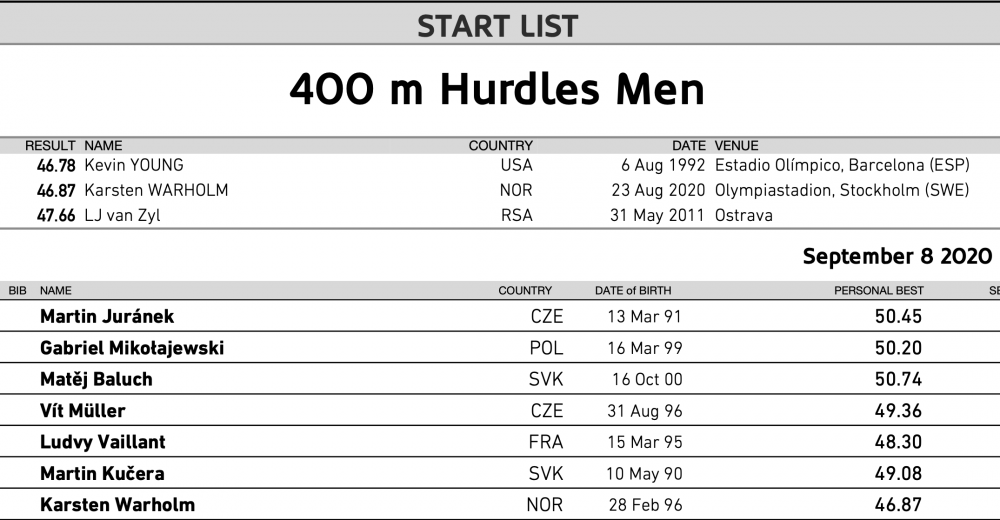The width and height of the screenshot is (1000, 520).
Task: Click Kevin YOUNG record name
Action: coord(134,165)
